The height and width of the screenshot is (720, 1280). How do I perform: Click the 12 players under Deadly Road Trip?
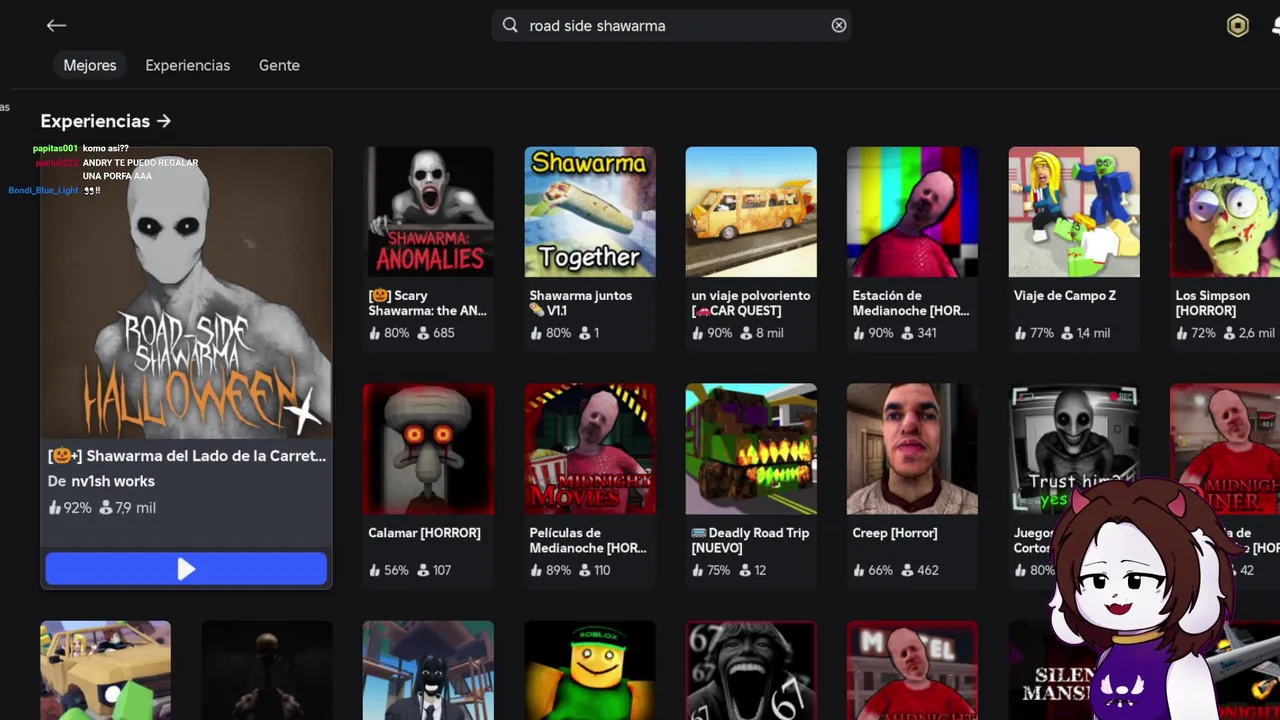pyautogui.click(x=753, y=570)
